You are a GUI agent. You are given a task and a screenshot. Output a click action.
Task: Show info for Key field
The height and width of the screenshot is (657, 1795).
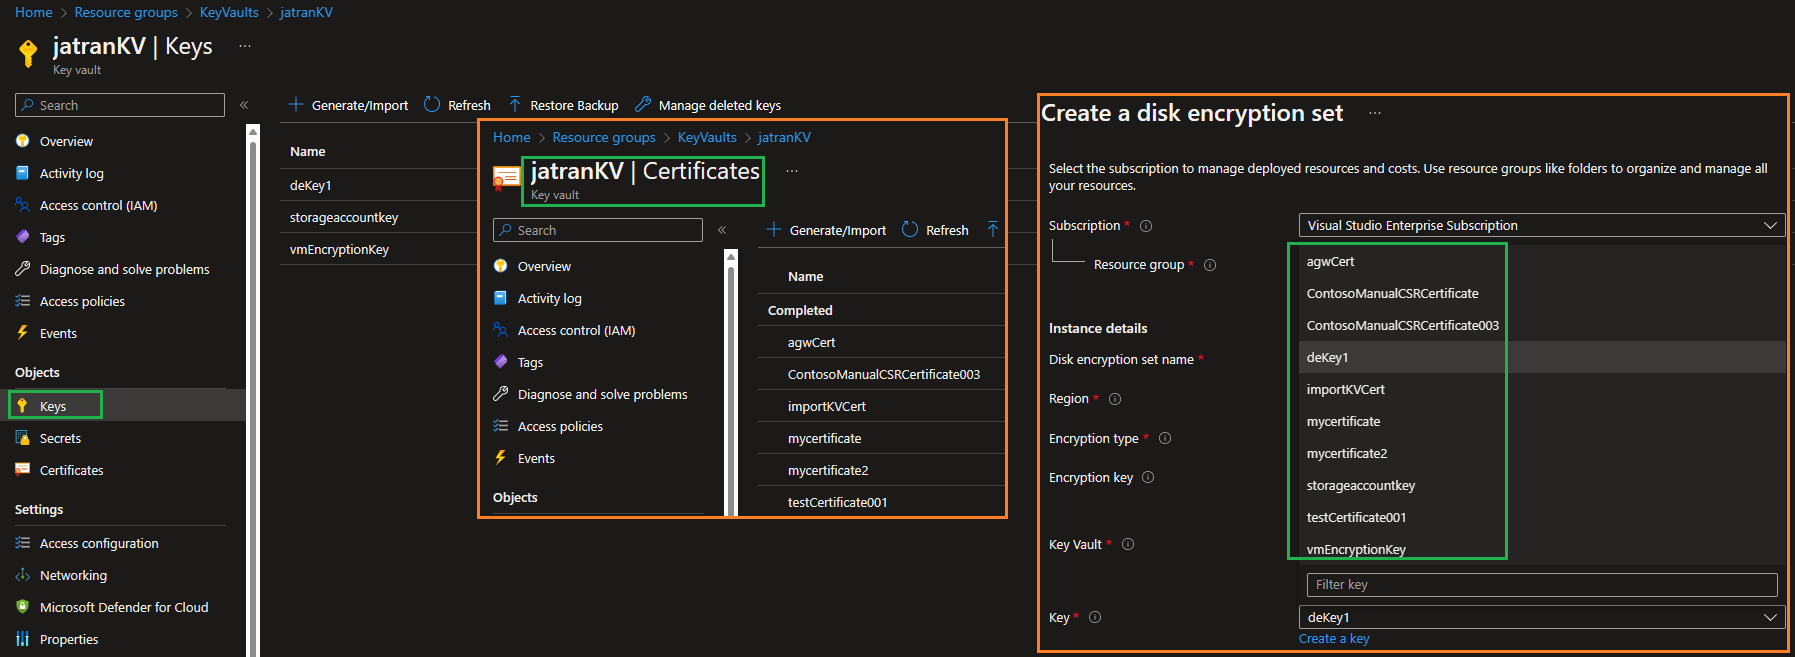tap(1095, 617)
